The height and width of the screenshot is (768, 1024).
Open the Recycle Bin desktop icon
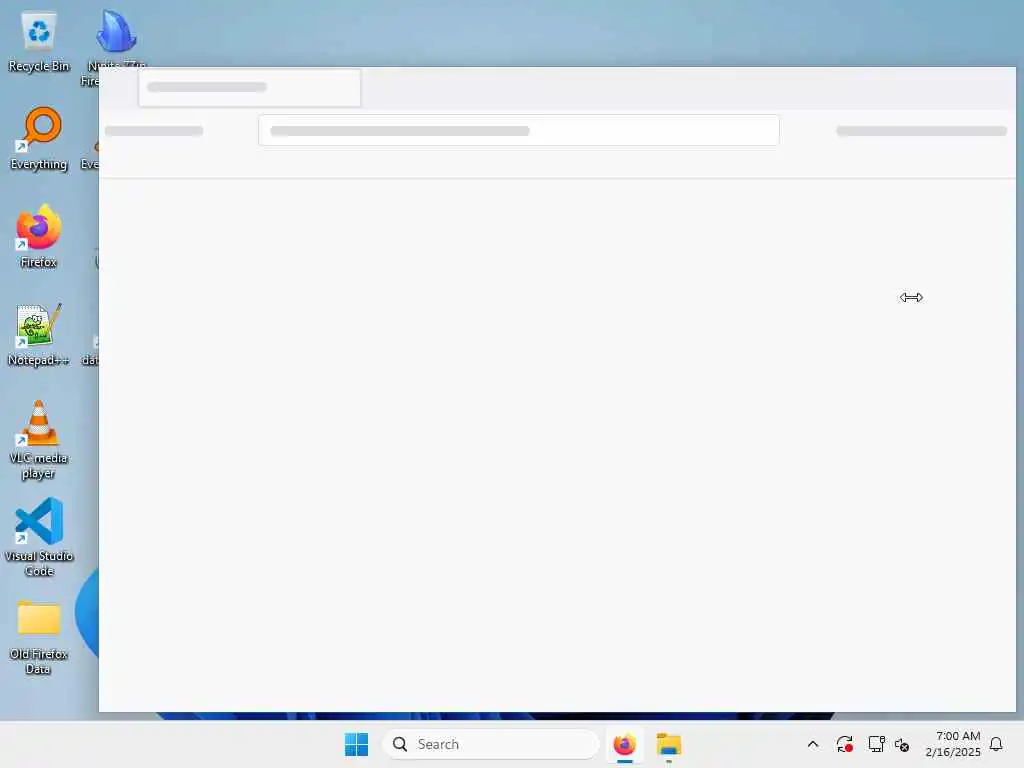click(x=39, y=40)
